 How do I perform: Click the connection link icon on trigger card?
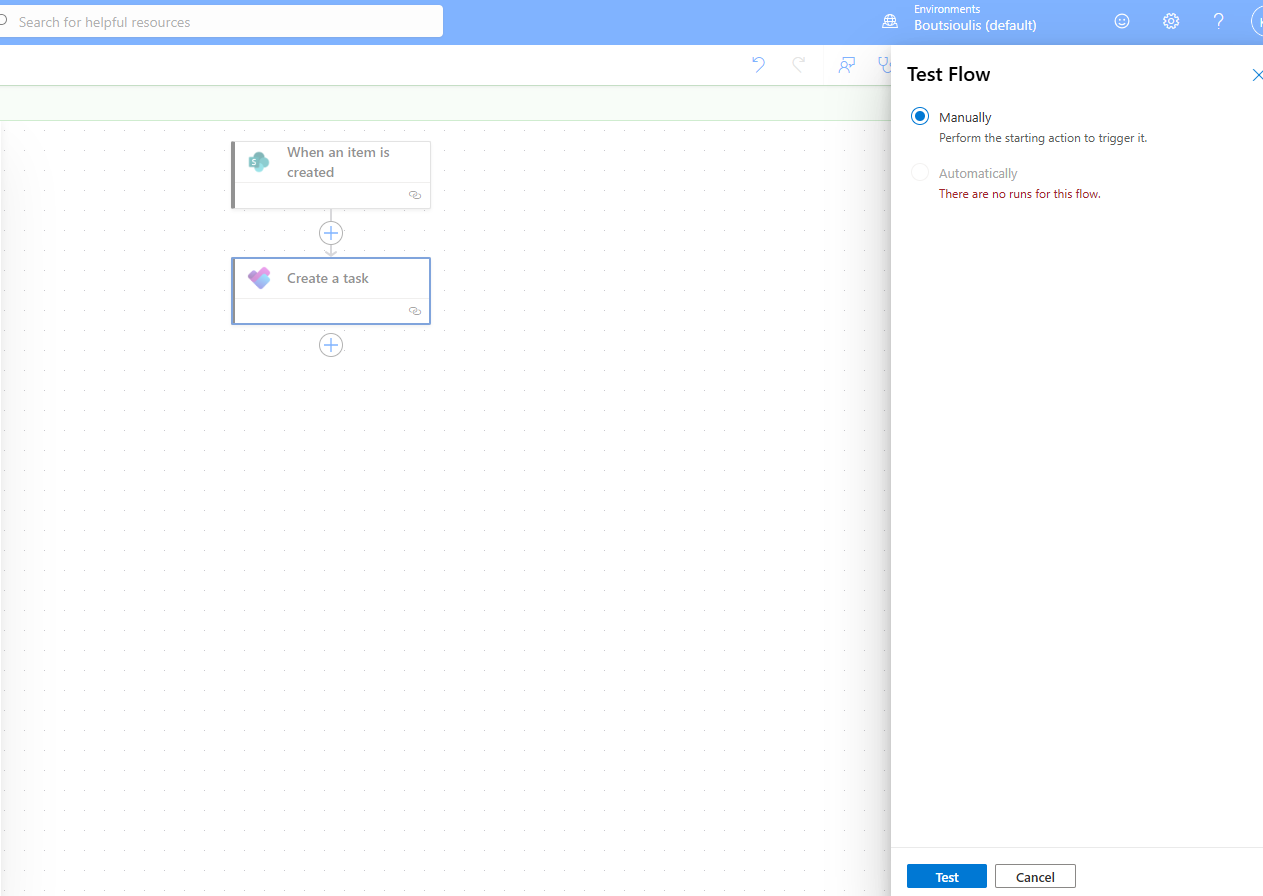415,196
